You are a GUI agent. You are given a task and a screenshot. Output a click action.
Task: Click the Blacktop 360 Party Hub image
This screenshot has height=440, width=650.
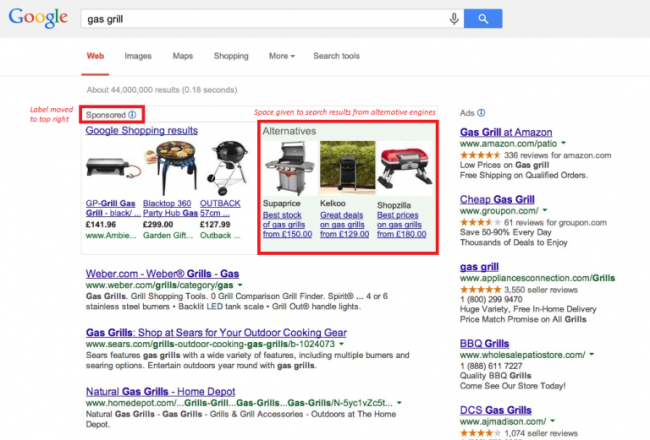[170, 167]
